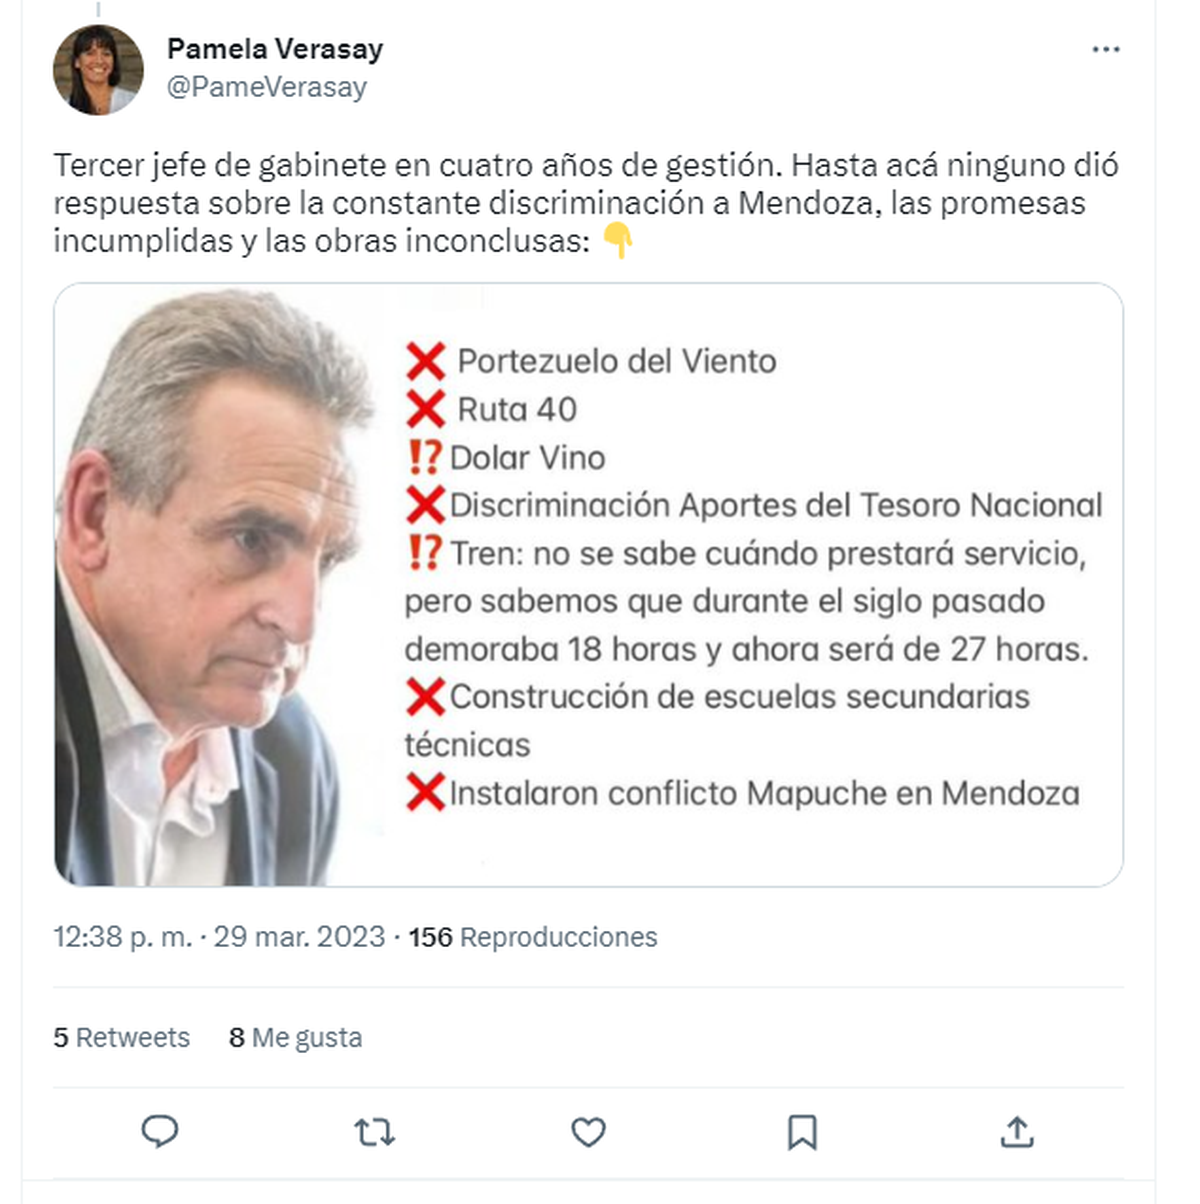The image size is (1200, 1204).
Task: Open the share tweet icon
Action: [x=1016, y=1132]
